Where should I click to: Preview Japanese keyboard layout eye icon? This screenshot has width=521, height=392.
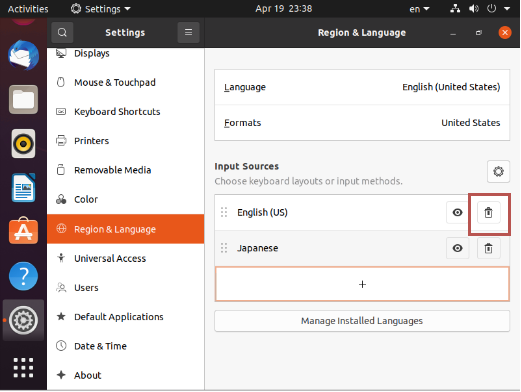coord(457,248)
